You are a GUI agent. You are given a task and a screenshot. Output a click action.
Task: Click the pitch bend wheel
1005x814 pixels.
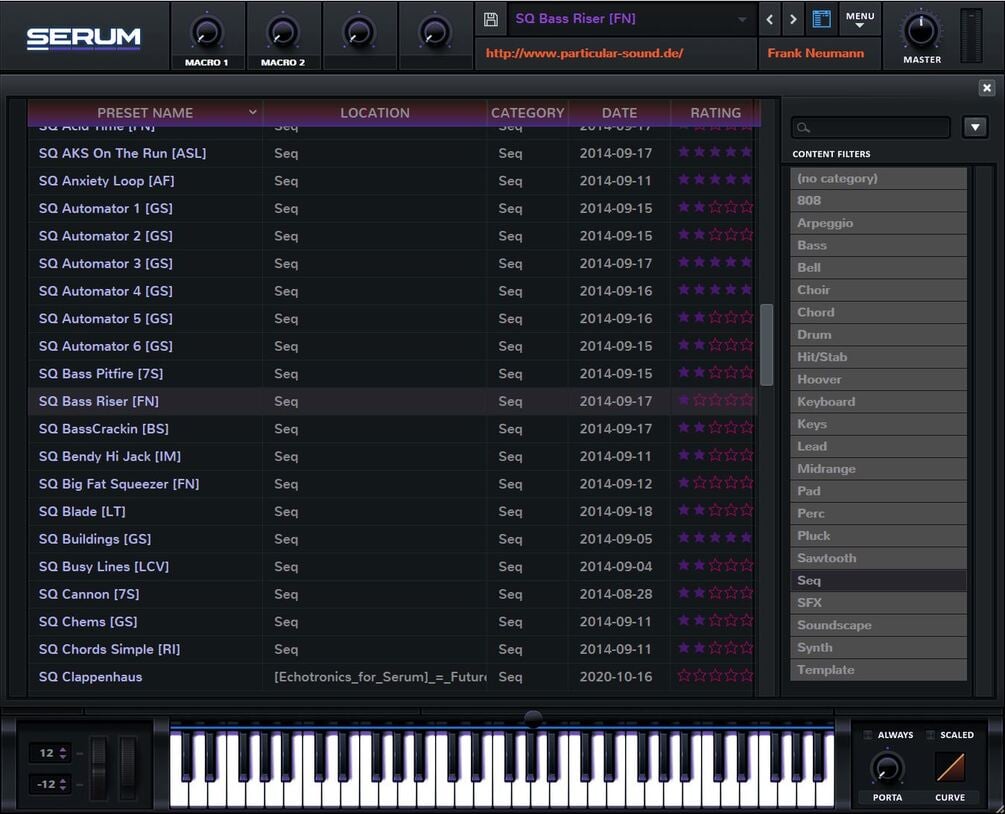point(99,768)
